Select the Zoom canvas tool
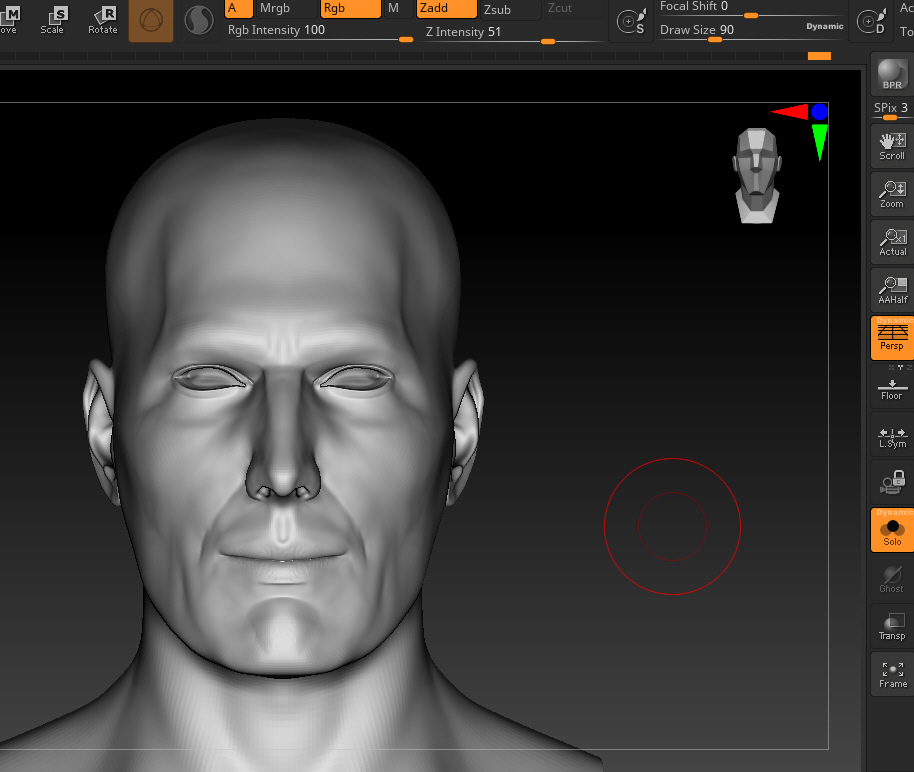 click(x=892, y=194)
